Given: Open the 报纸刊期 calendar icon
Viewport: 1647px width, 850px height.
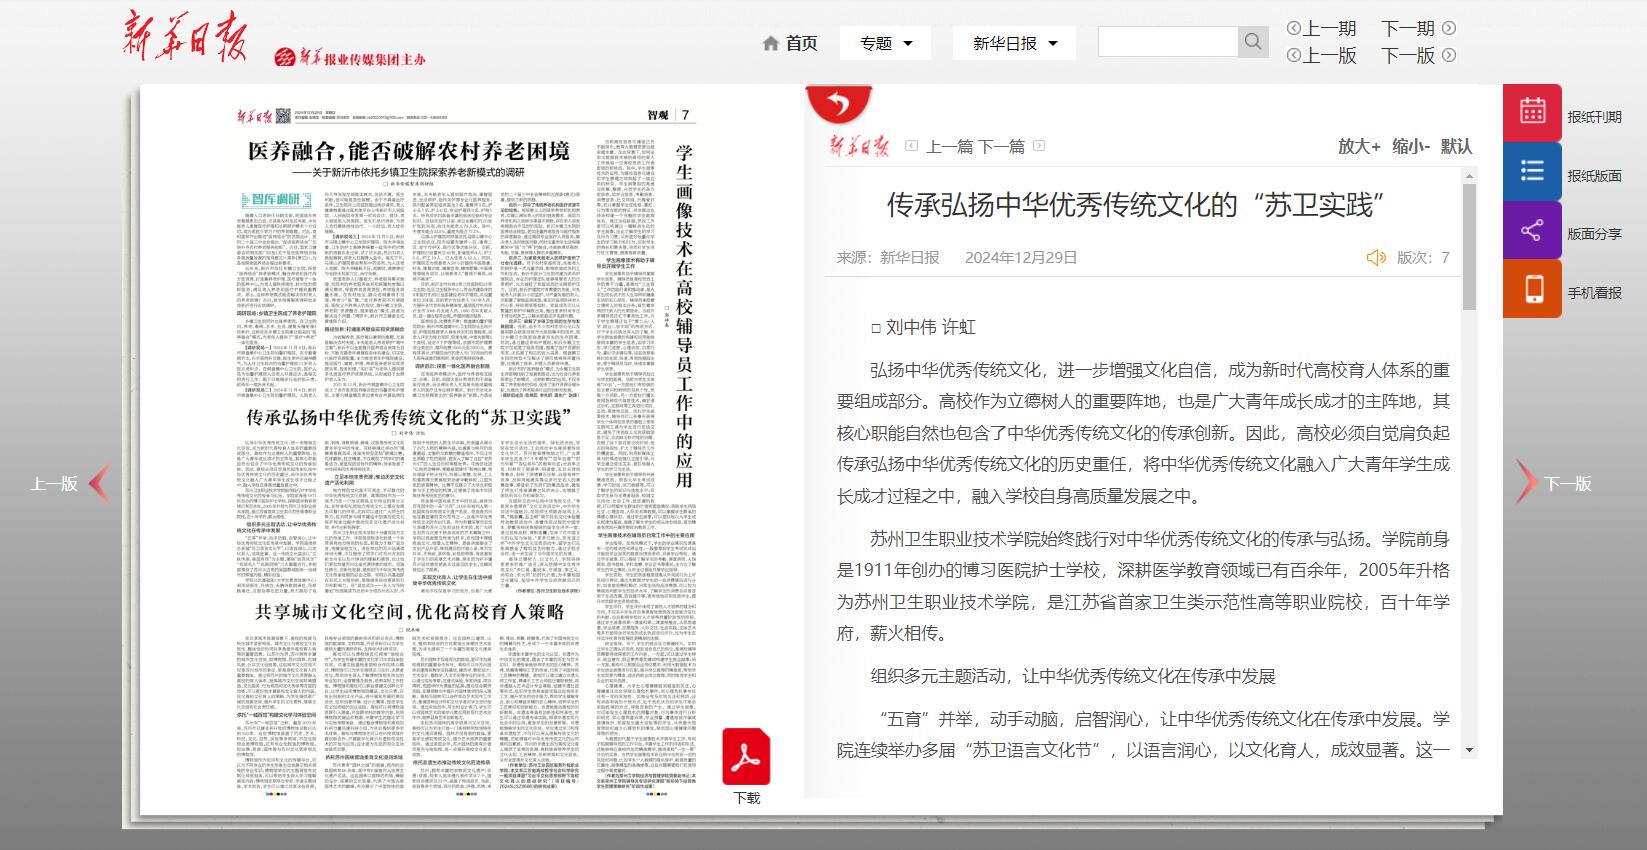Looking at the screenshot, I should 1532,112.
